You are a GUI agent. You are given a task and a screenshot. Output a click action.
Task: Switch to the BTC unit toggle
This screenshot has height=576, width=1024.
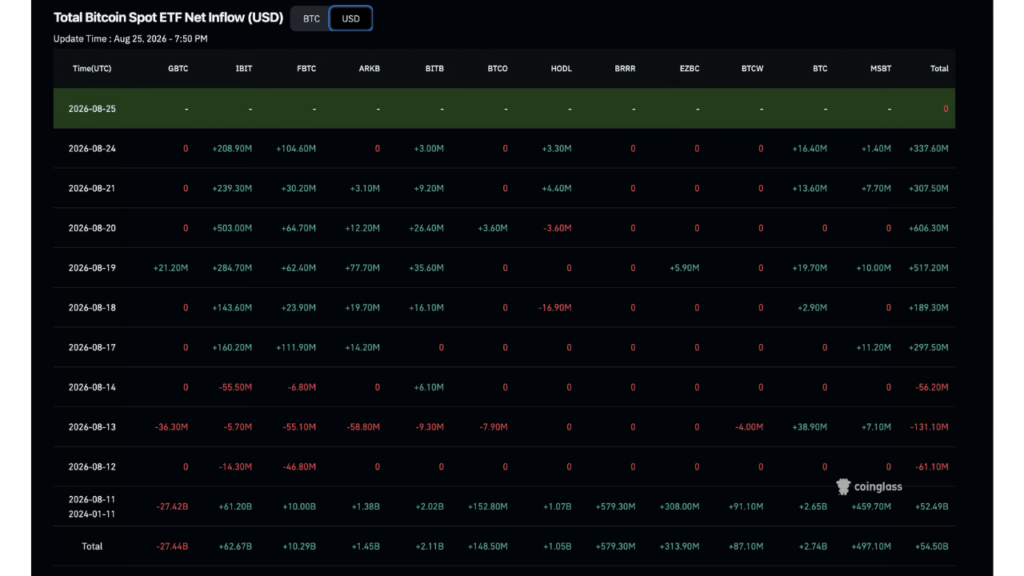click(x=311, y=18)
